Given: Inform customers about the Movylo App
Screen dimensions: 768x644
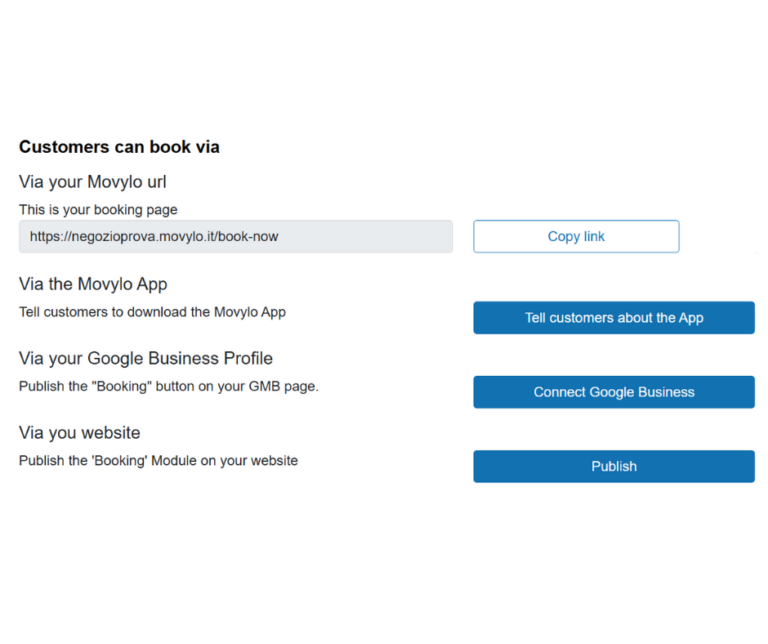Looking at the screenshot, I should click(x=614, y=318).
